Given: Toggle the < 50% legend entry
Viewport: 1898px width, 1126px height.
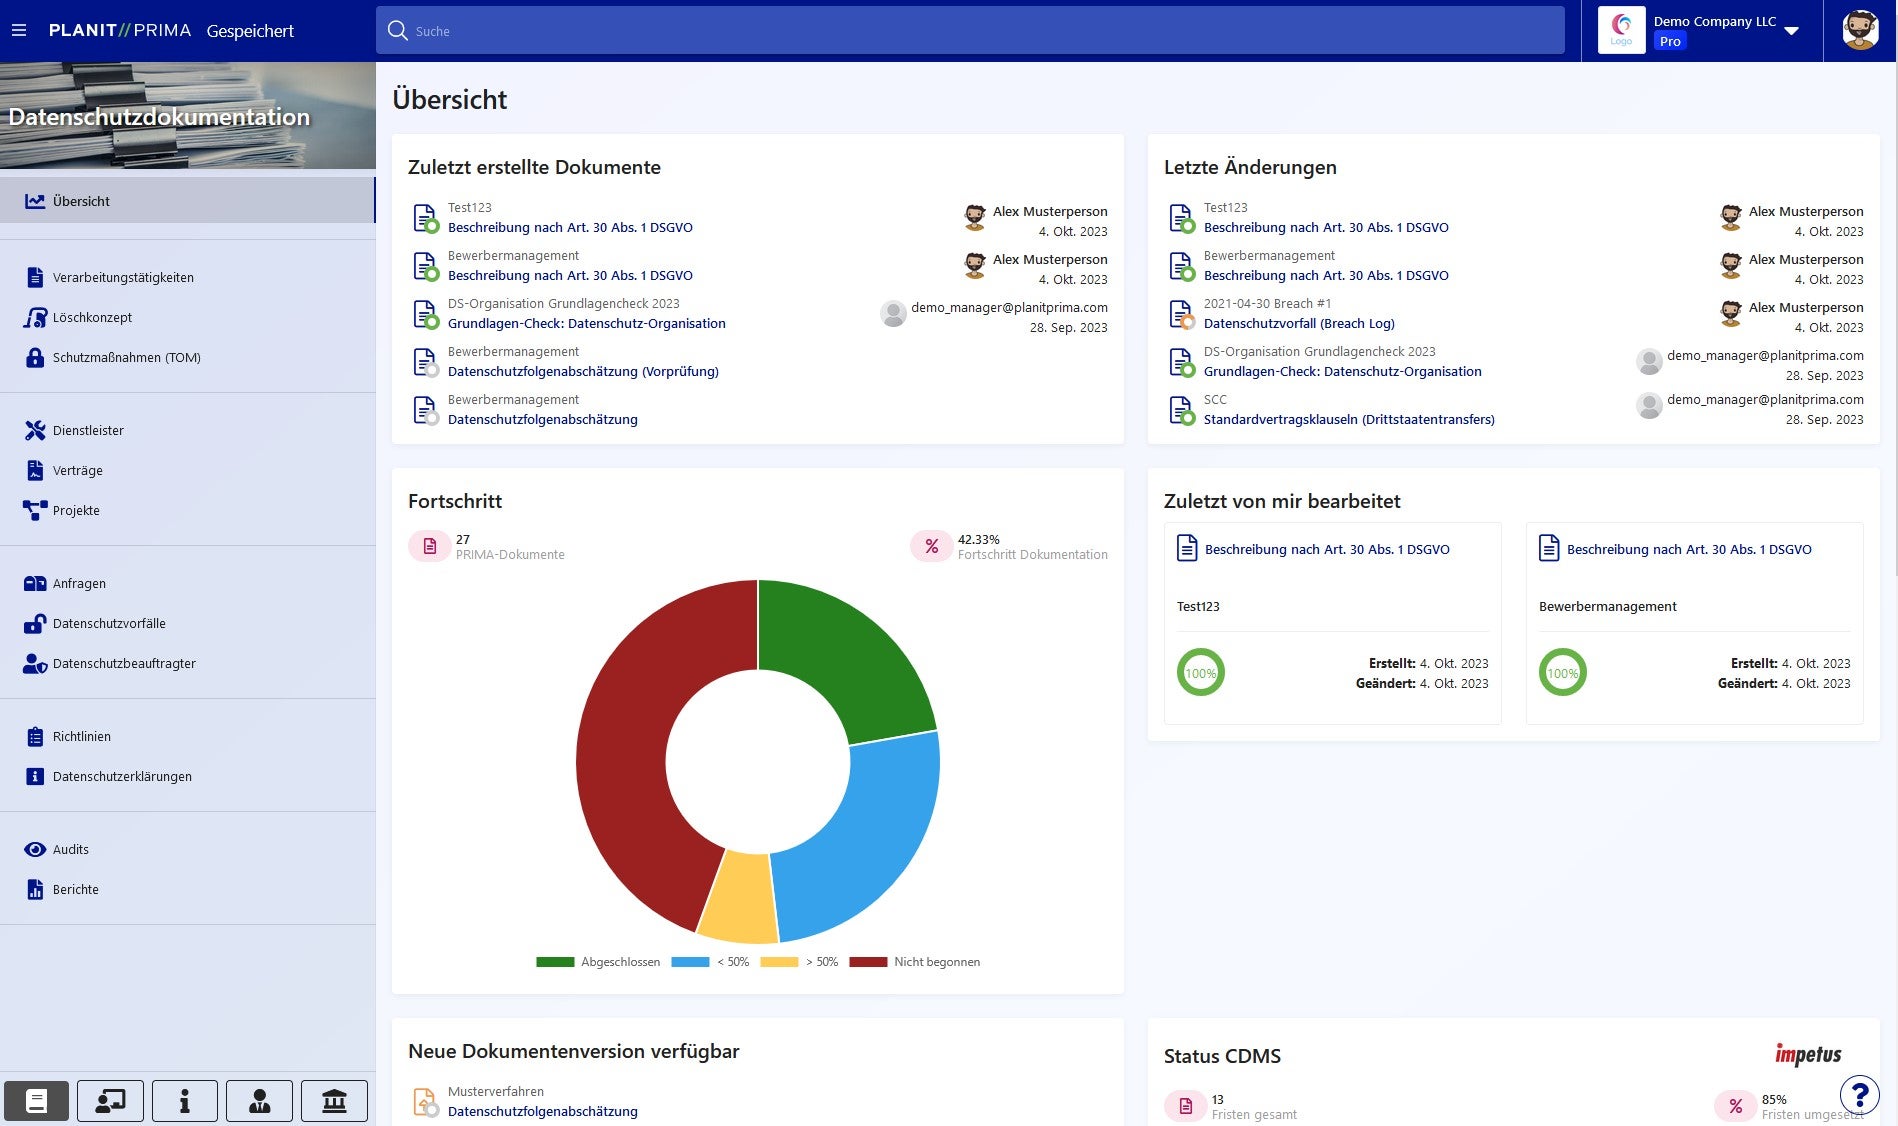Looking at the screenshot, I should (710, 962).
